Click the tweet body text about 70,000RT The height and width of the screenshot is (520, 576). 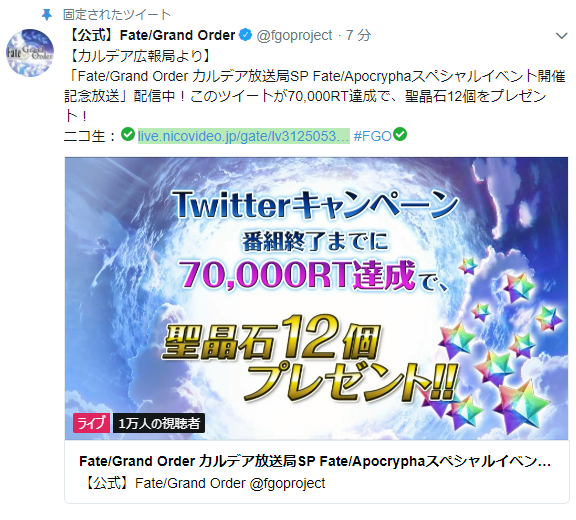coord(315,96)
